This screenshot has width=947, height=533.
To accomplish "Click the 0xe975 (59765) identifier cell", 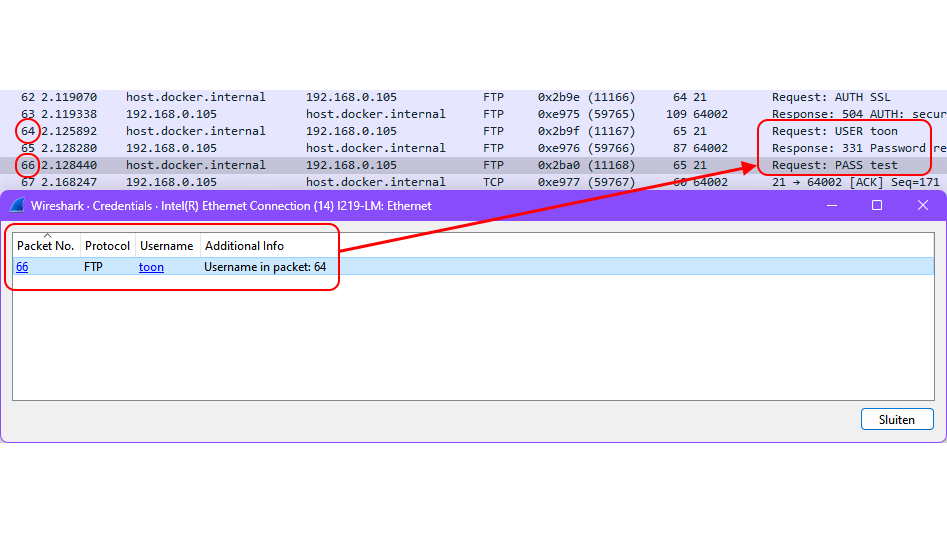I will 586,114.
